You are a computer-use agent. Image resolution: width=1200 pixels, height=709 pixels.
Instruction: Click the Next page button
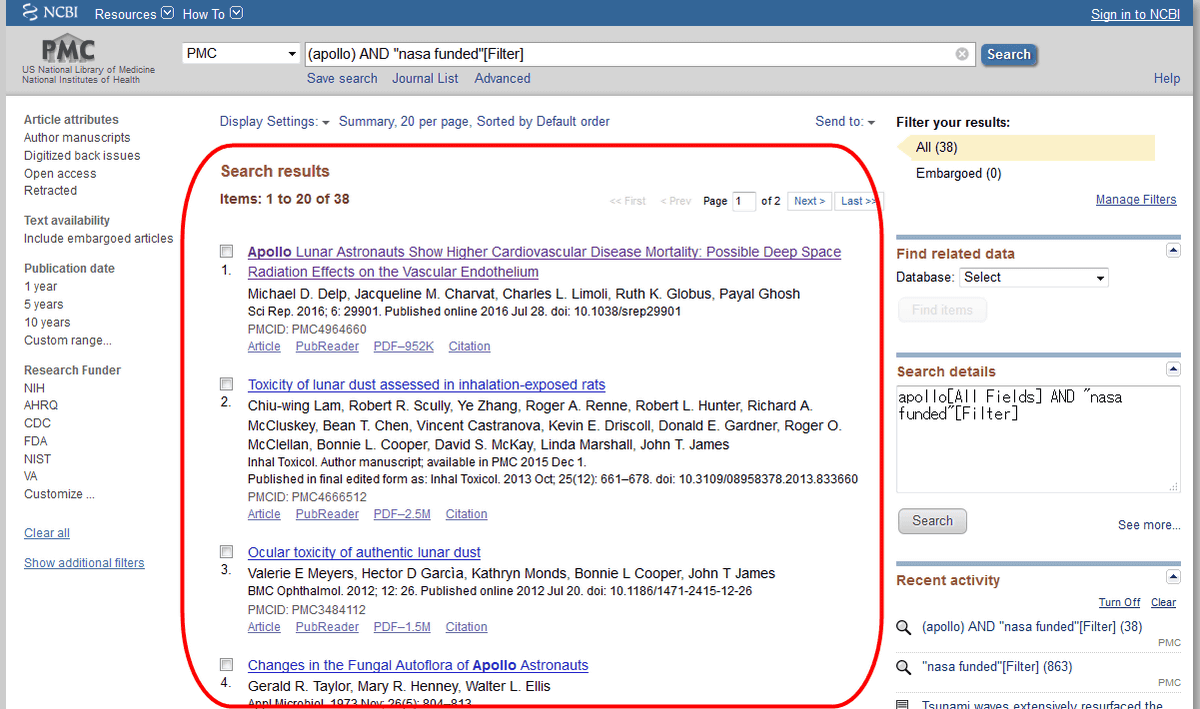coord(809,202)
